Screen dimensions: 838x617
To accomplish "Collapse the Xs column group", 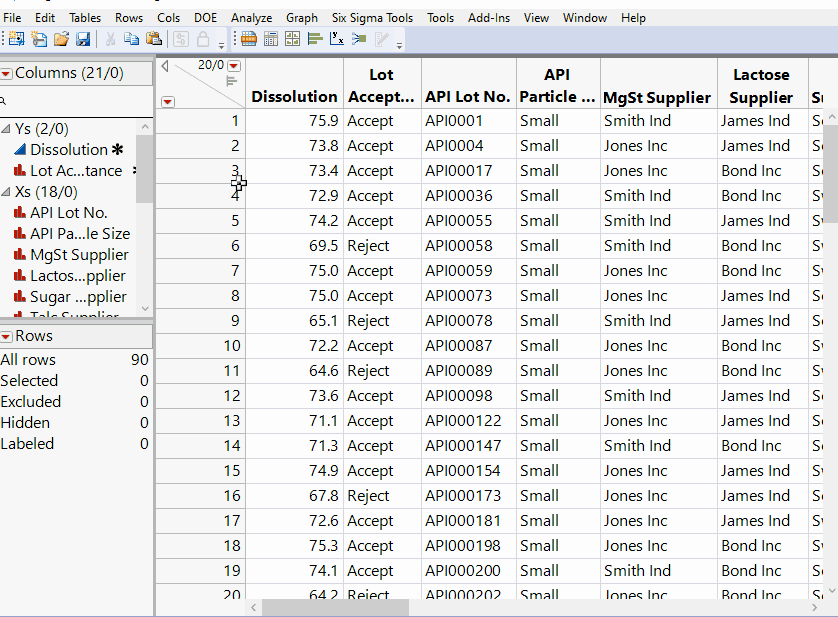I will tap(6, 192).
